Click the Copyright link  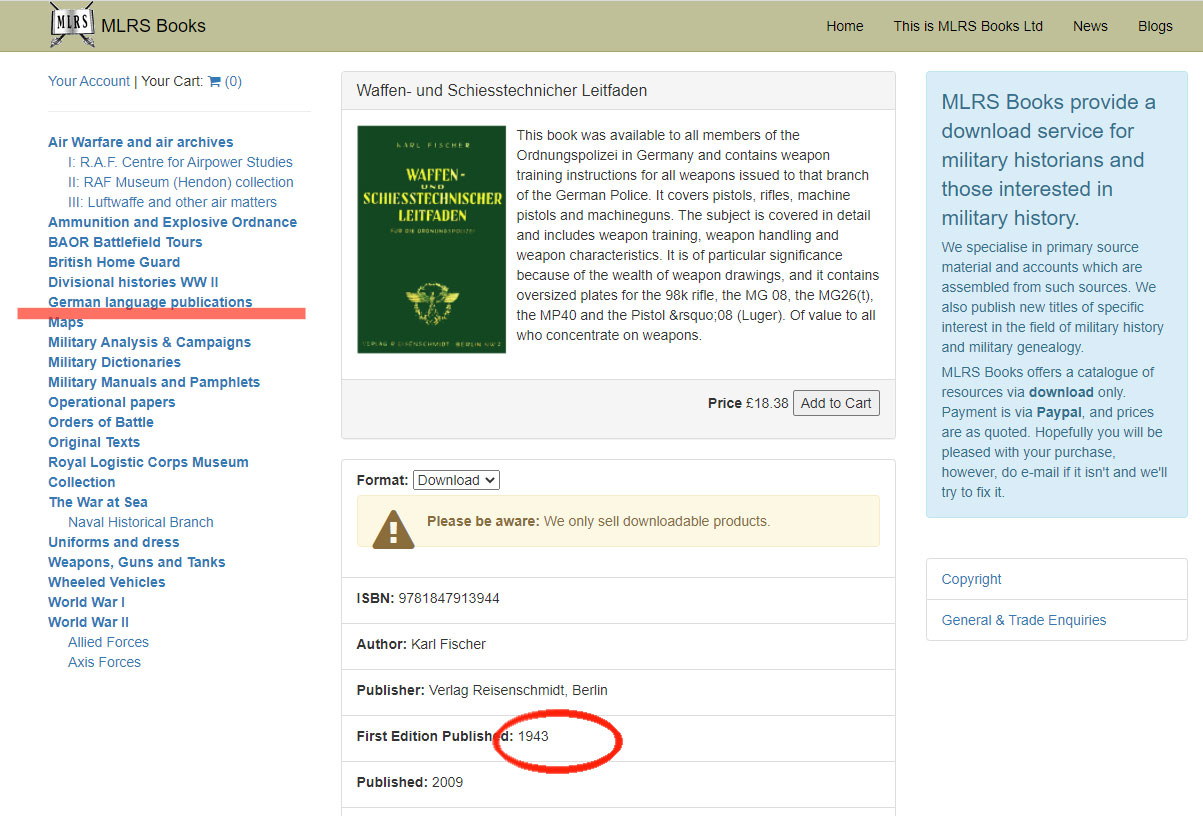point(971,579)
